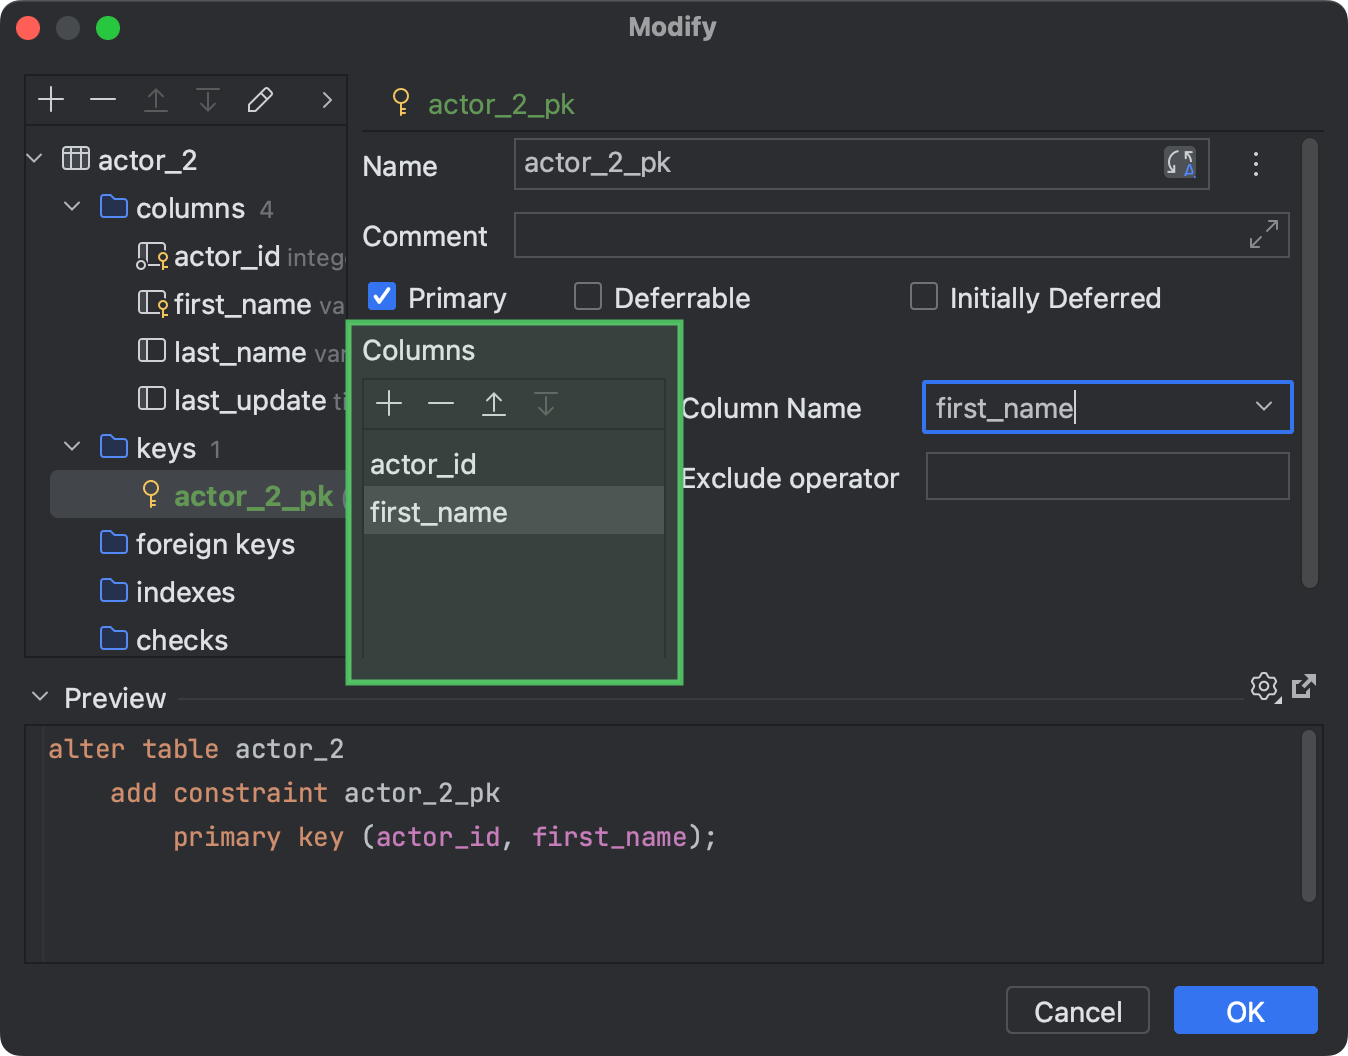The width and height of the screenshot is (1348, 1056).
Task: Open the Column Name dropdown
Action: [1262, 407]
